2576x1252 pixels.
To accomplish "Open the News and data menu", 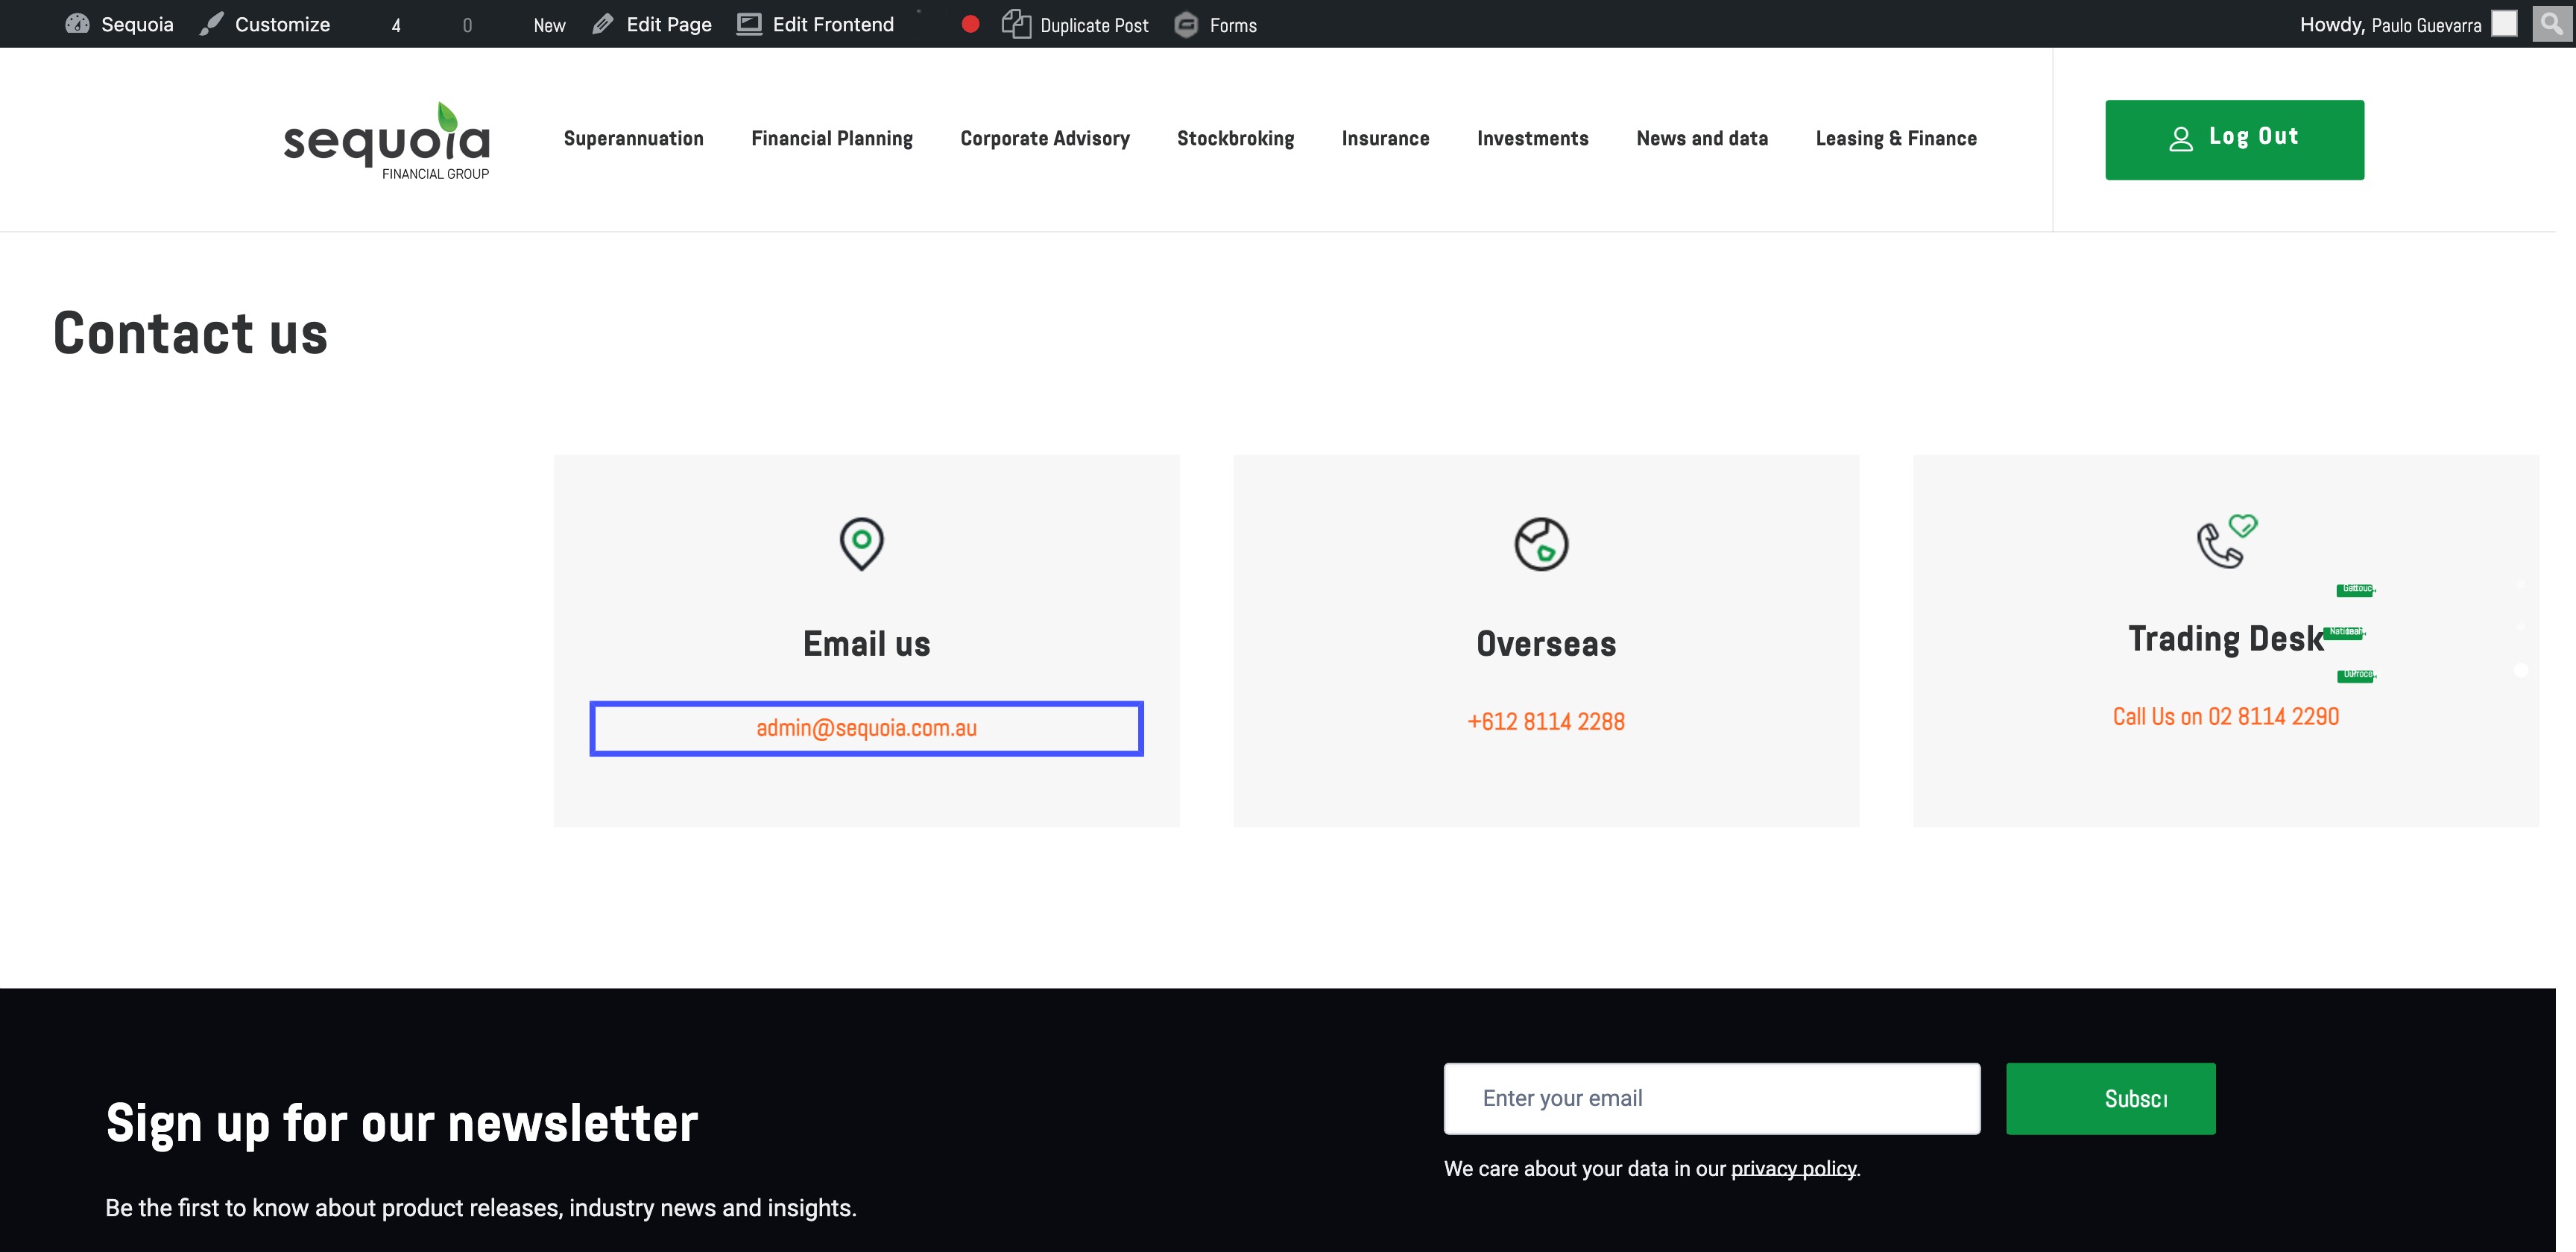I will (1701, 138).
